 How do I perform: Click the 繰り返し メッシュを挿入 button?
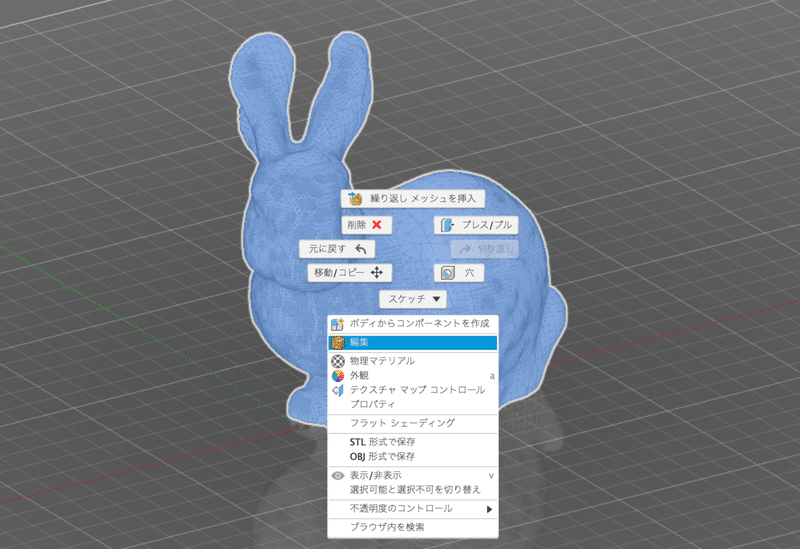(x=413, y=198)
